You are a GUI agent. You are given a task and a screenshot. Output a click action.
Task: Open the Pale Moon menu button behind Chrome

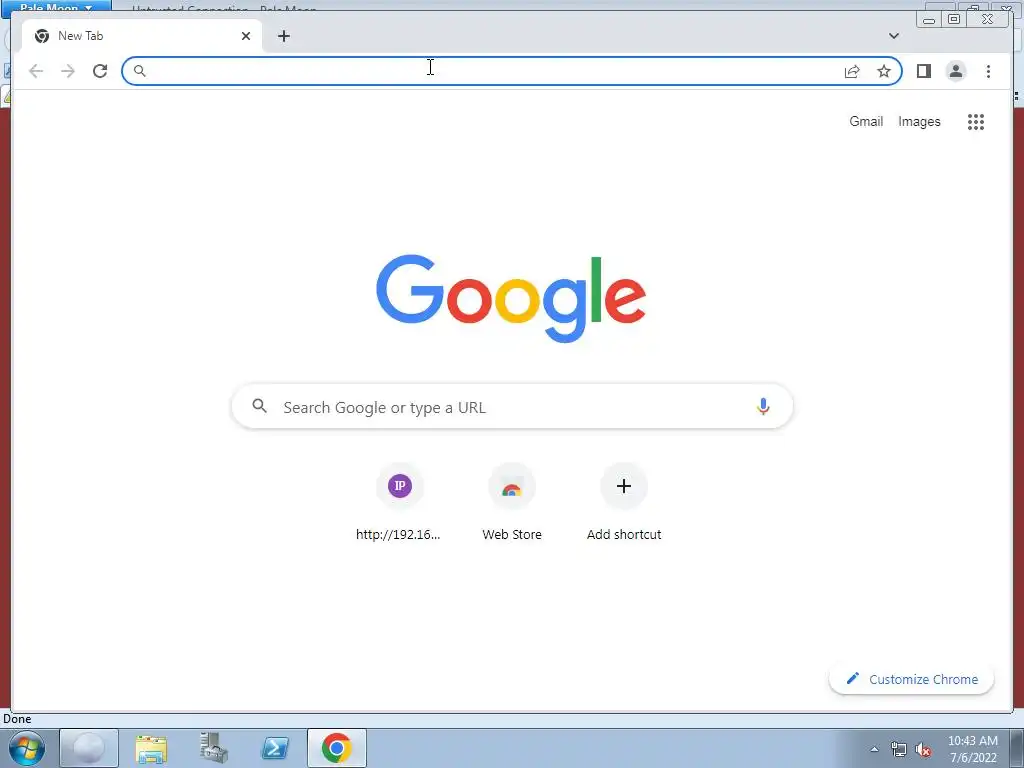tap(57, 7)
